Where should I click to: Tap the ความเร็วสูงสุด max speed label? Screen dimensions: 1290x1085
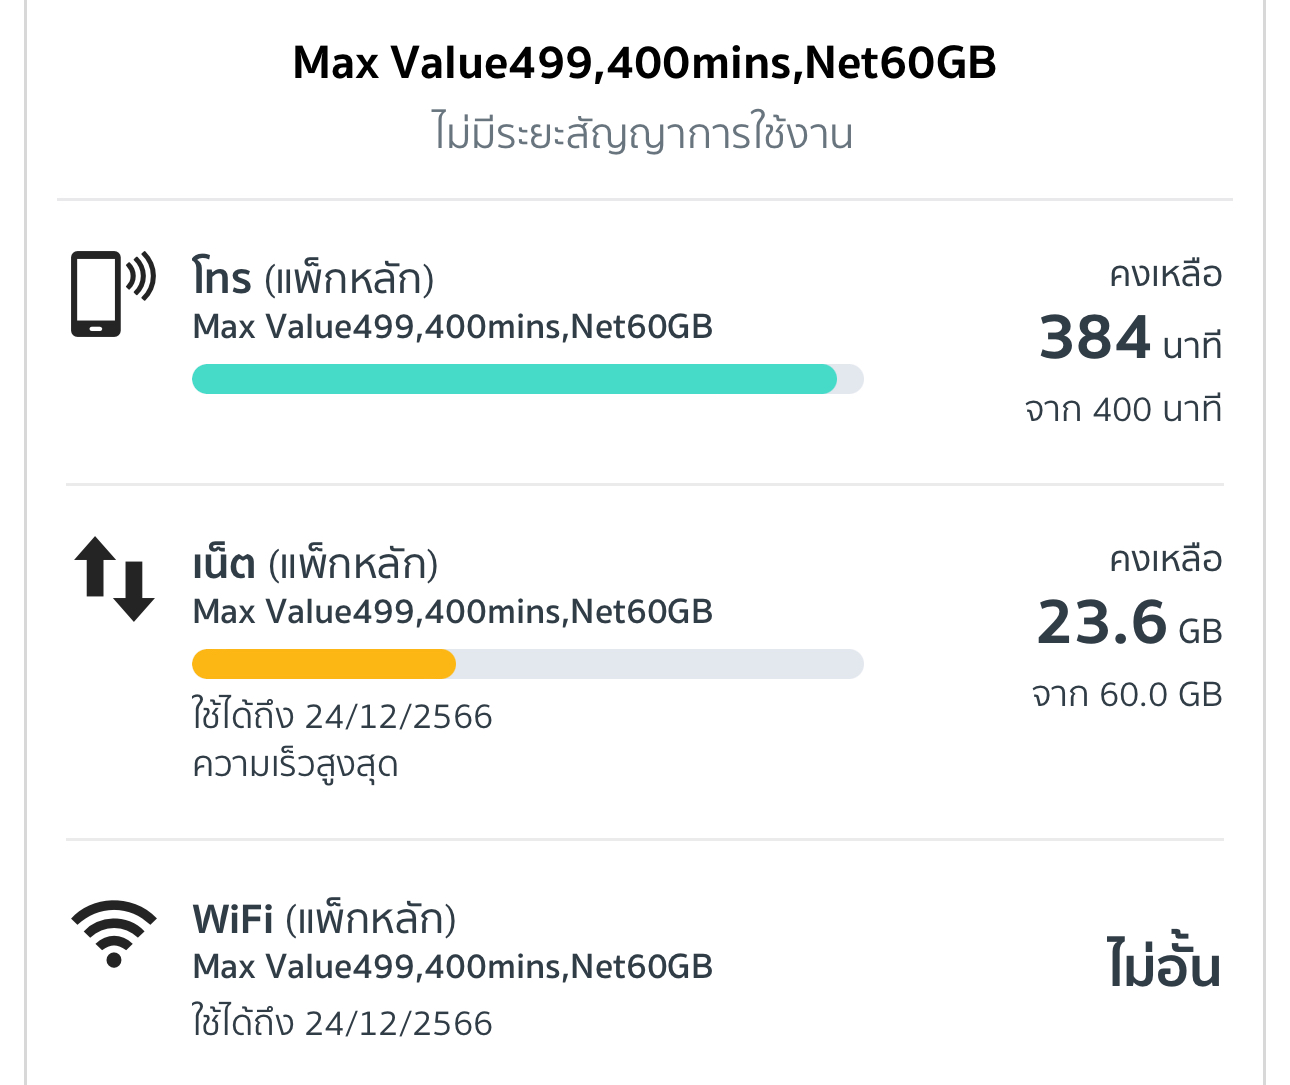click(x=296, y=765)
